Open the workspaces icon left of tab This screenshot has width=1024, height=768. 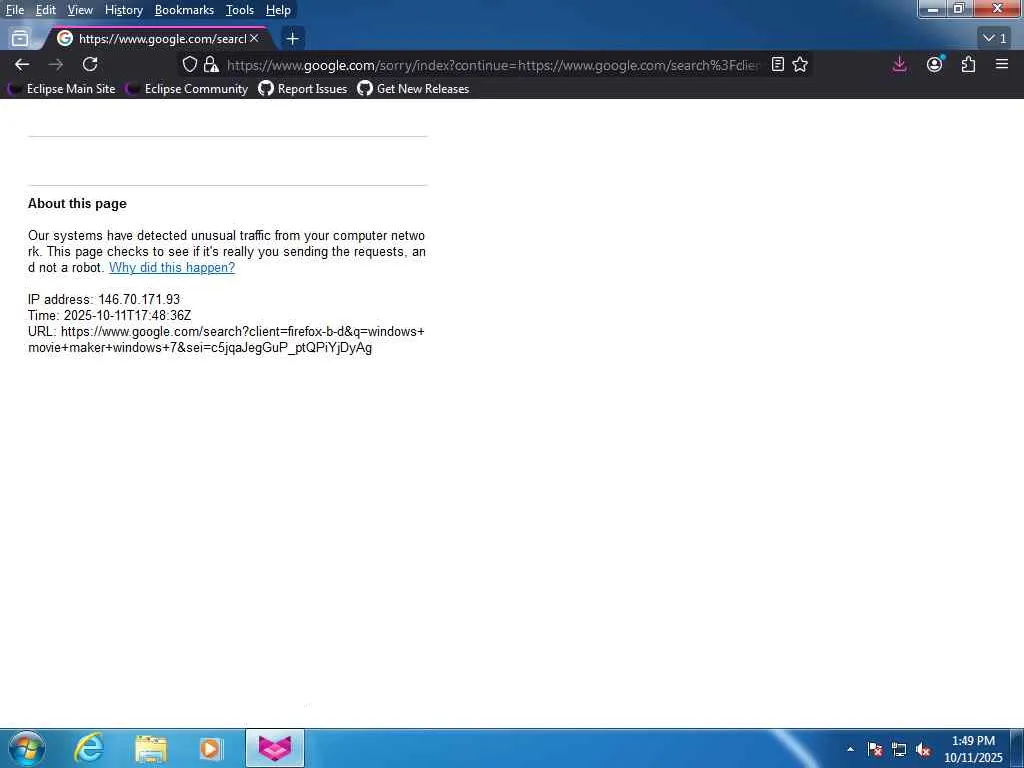pos(20,39)
